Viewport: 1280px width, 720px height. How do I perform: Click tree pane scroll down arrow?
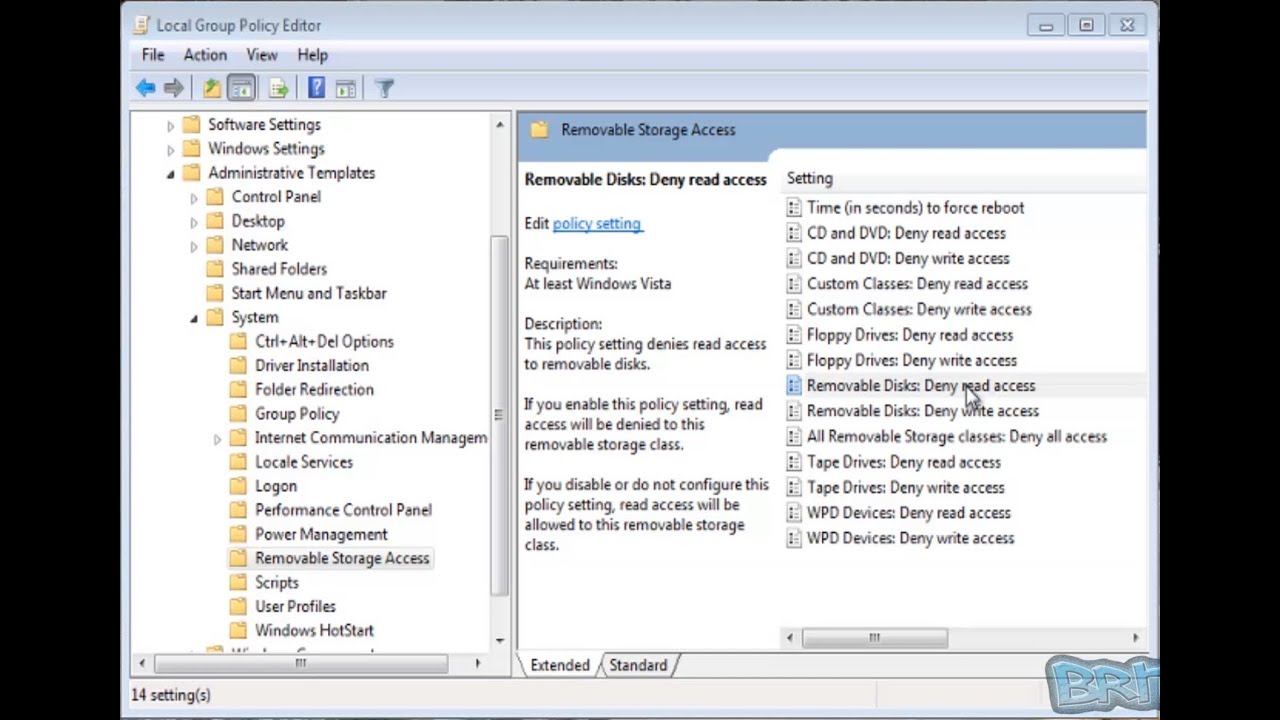pyautogui.click(x=499, y=640)
